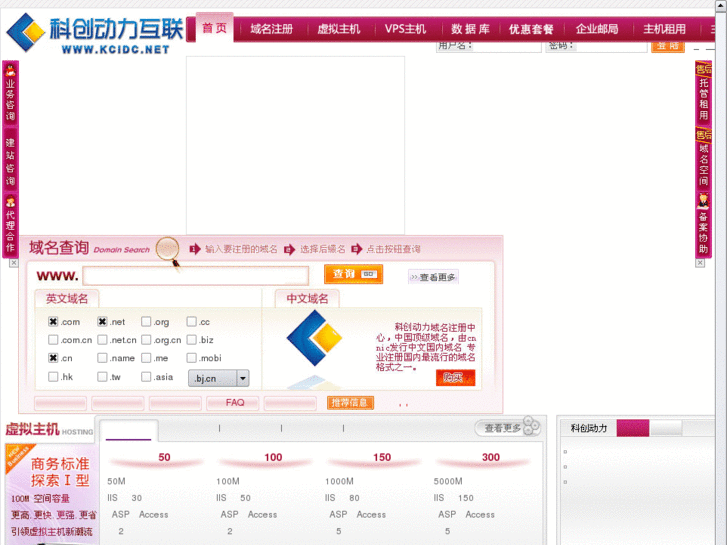Viewport: 727px width, 545px height.
Task: Click the 300 hosting plan heading
Action: point(491,457)
